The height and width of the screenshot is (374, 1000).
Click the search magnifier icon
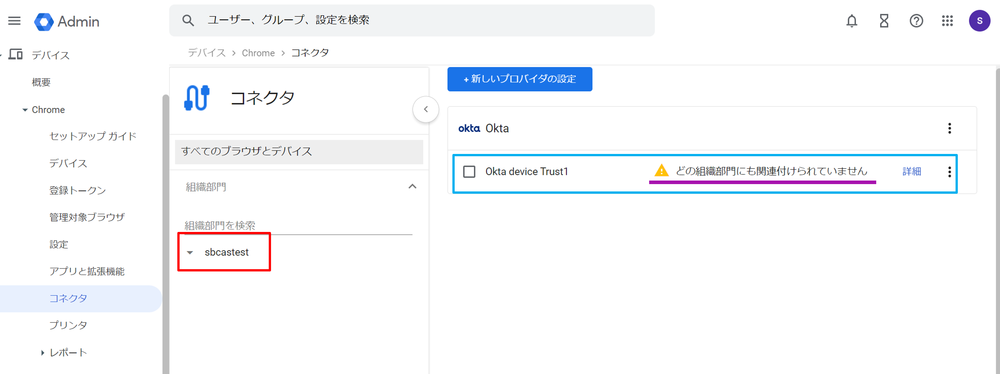[188, 20]
